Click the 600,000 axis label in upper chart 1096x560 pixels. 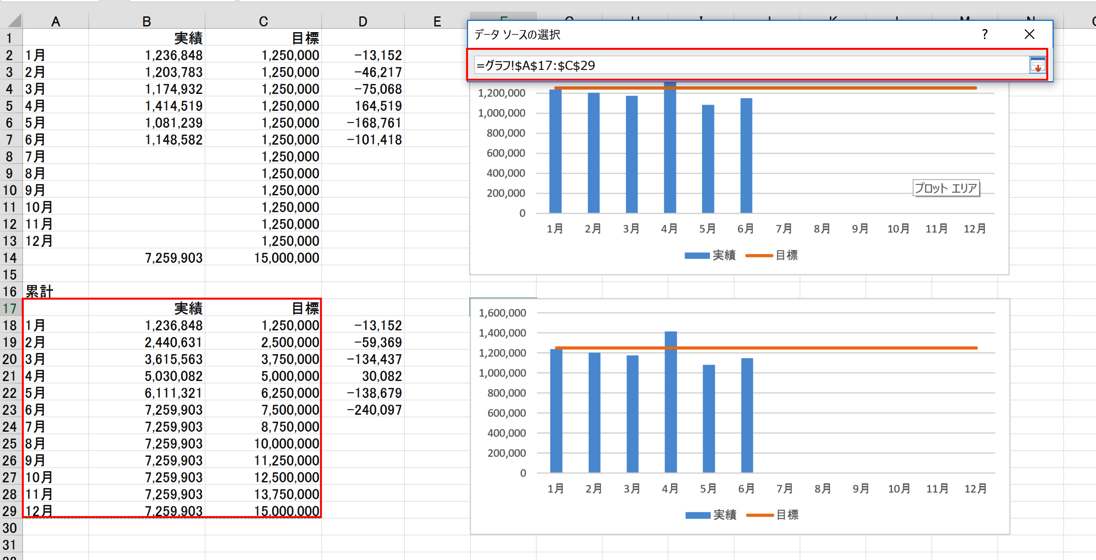[x=505, y=153]
